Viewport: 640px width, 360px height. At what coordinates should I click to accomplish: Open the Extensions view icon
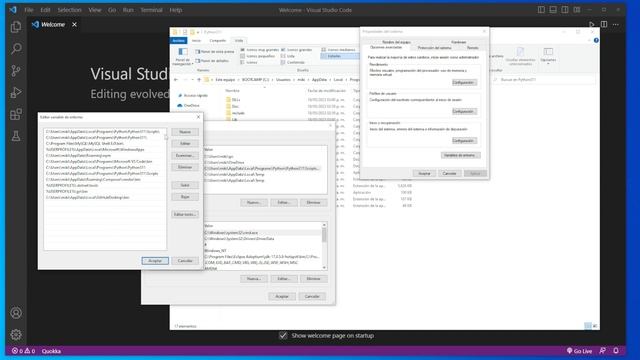coord(16,114)
